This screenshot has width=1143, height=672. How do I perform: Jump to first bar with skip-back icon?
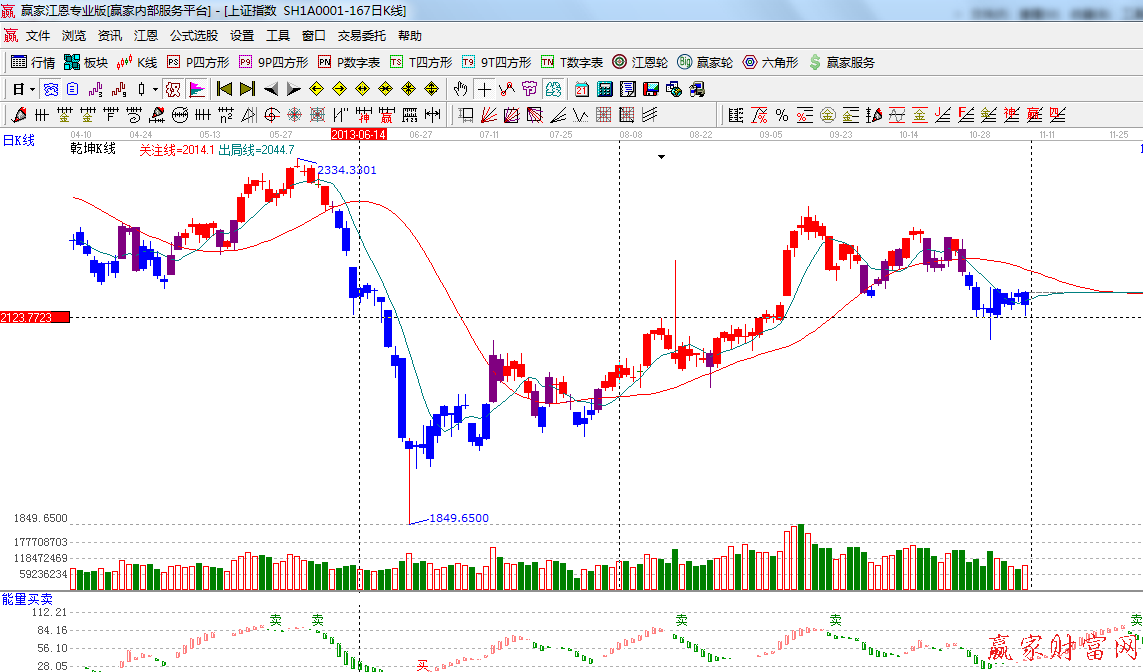(225, 89)
